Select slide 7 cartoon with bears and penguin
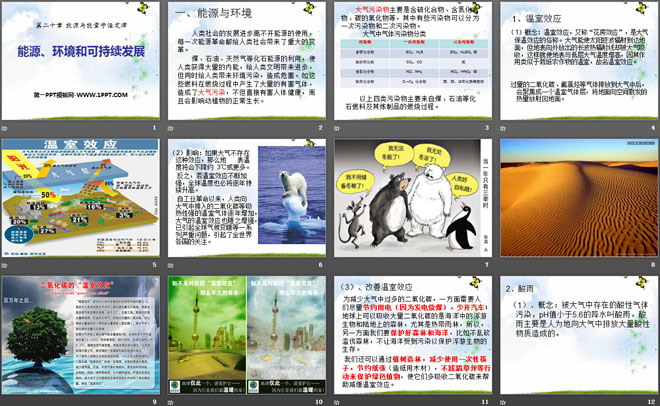The height and width of the screenshot is (406, 660). [x=413, y=198]
